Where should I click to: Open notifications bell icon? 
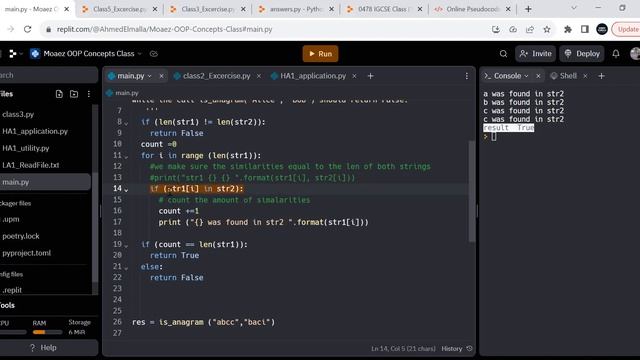[616, 53]
